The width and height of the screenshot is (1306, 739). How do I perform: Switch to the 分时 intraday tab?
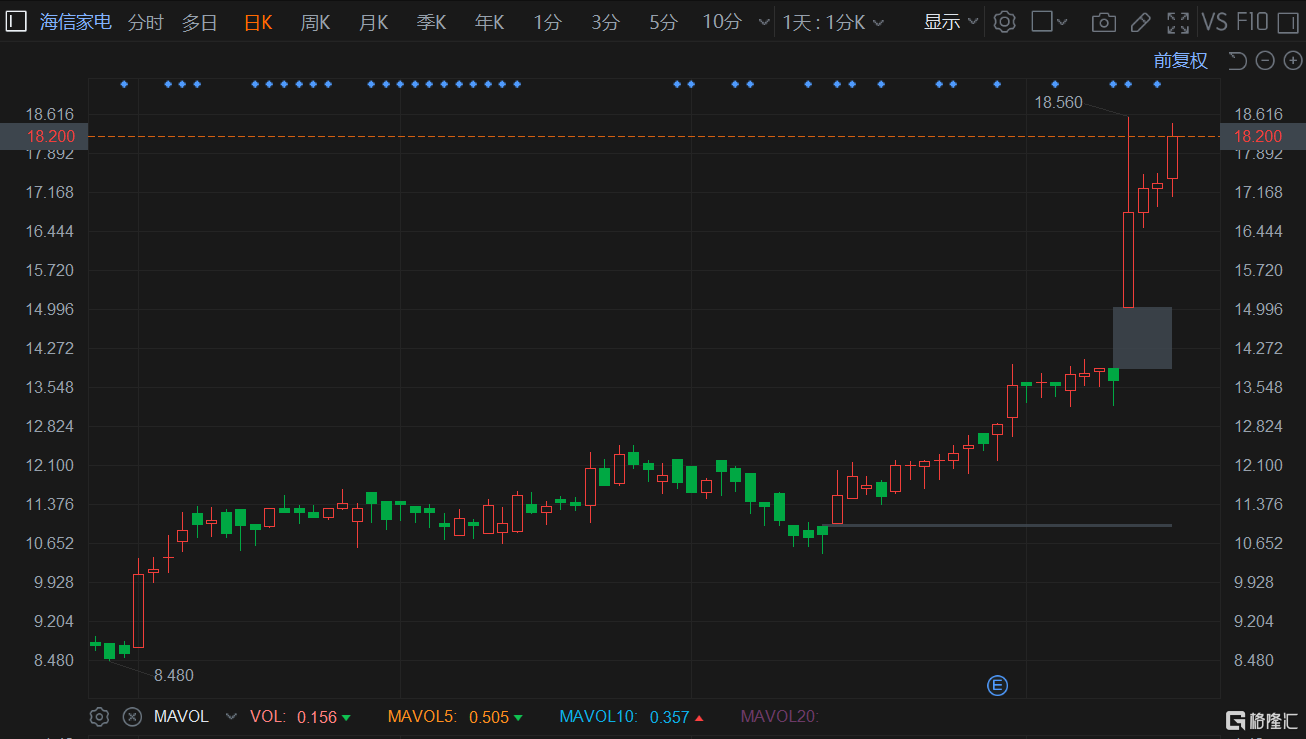click(x=146, y=22)
